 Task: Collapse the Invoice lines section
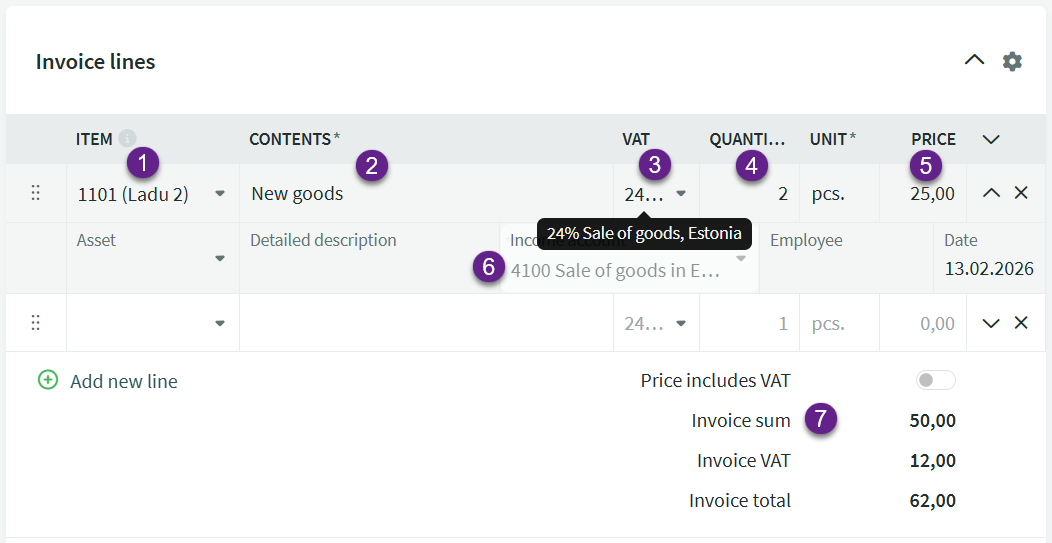coord(974,61)
